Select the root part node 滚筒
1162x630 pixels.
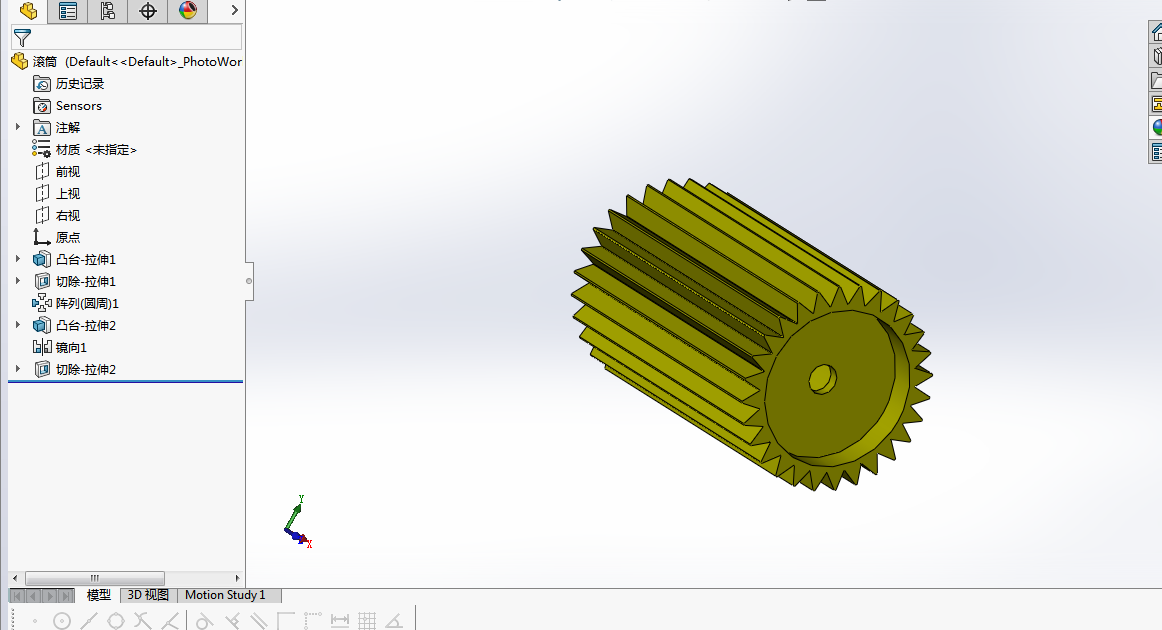point(126,62)
